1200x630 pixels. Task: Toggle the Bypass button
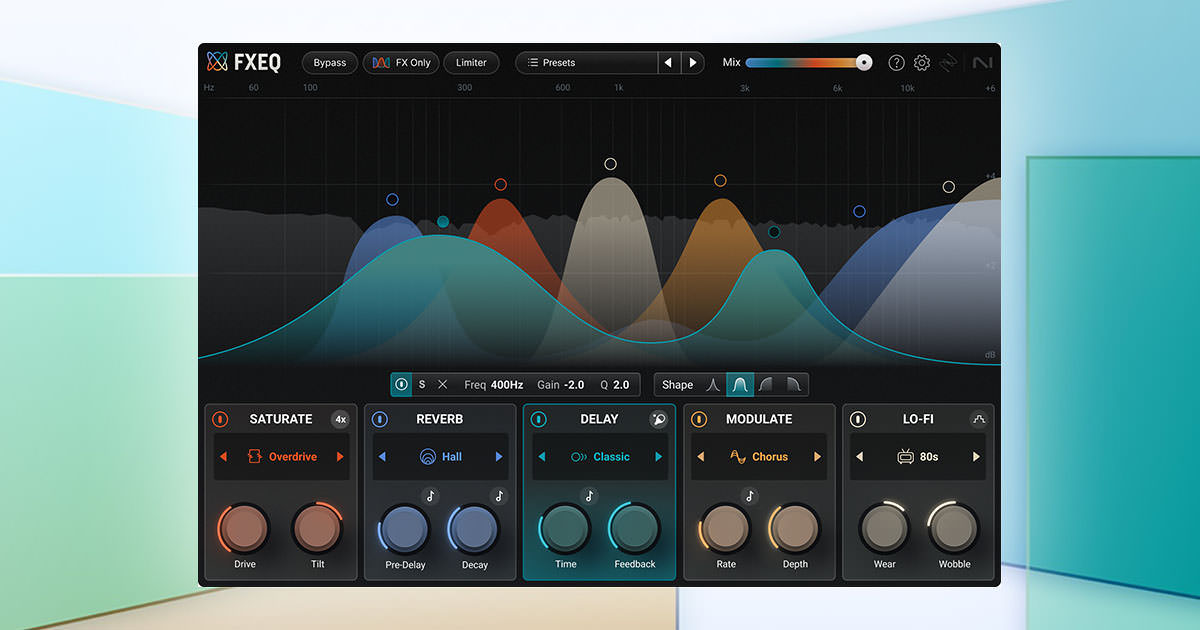[x=330, y=63]
